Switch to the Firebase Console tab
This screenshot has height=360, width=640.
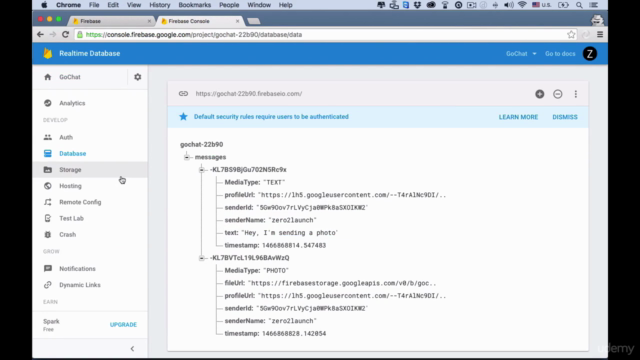tap(199, 21)
